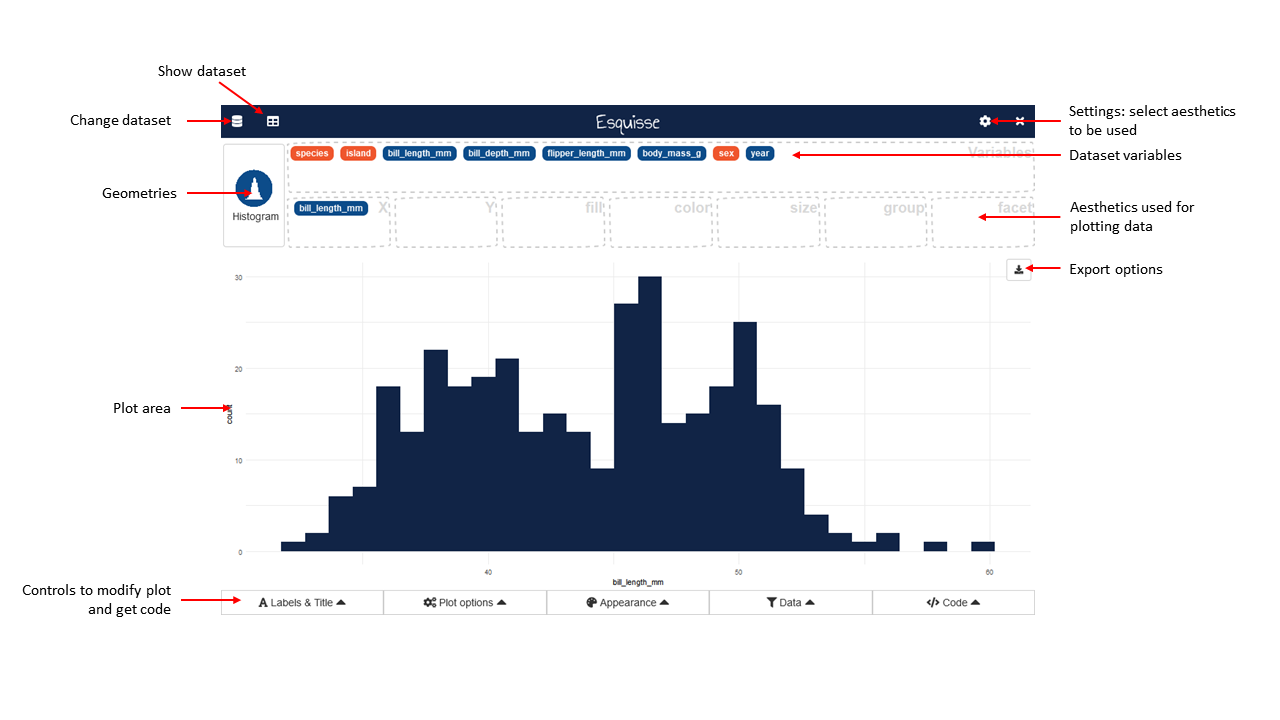Open the show dataset table icon

pos(272,121)
